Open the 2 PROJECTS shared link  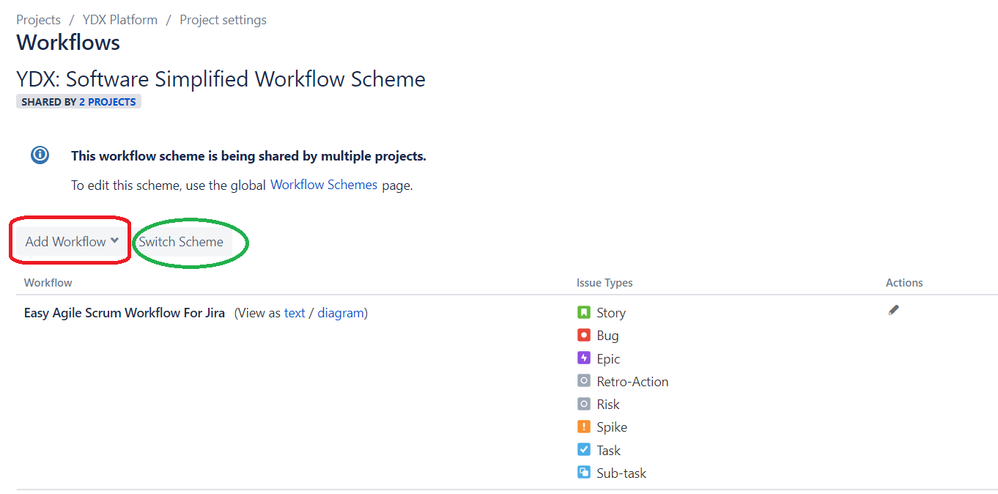[x=107, y=101]
